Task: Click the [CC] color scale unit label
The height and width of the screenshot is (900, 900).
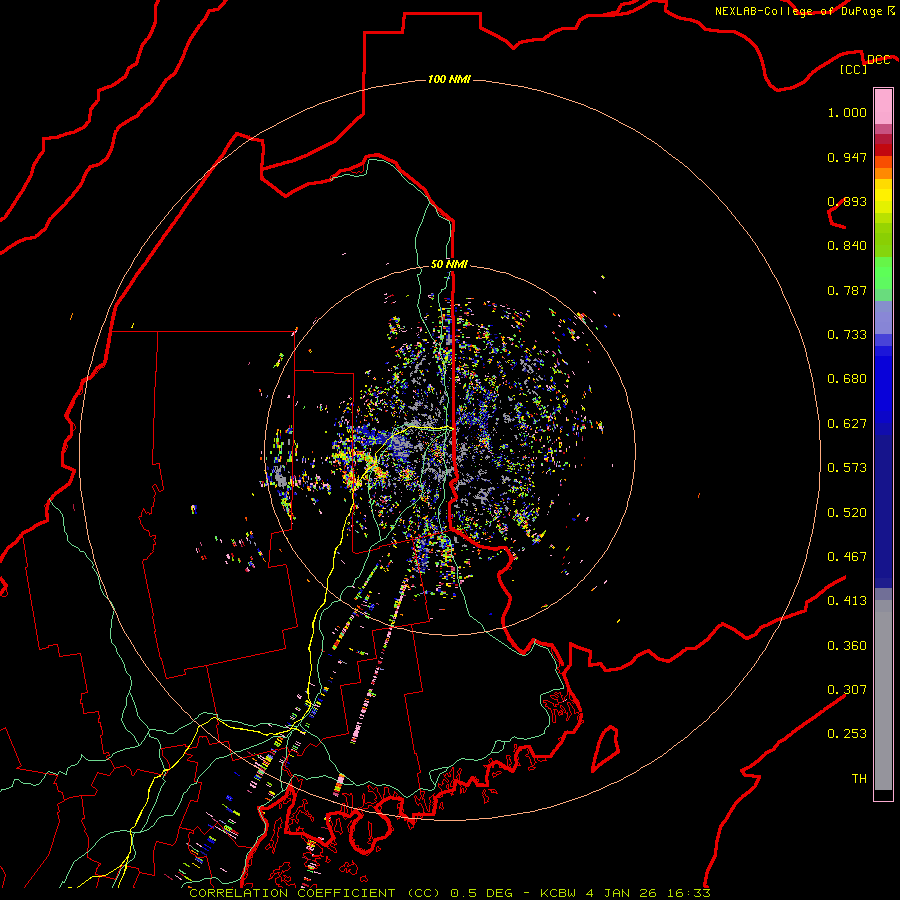Action: point(854,69)
